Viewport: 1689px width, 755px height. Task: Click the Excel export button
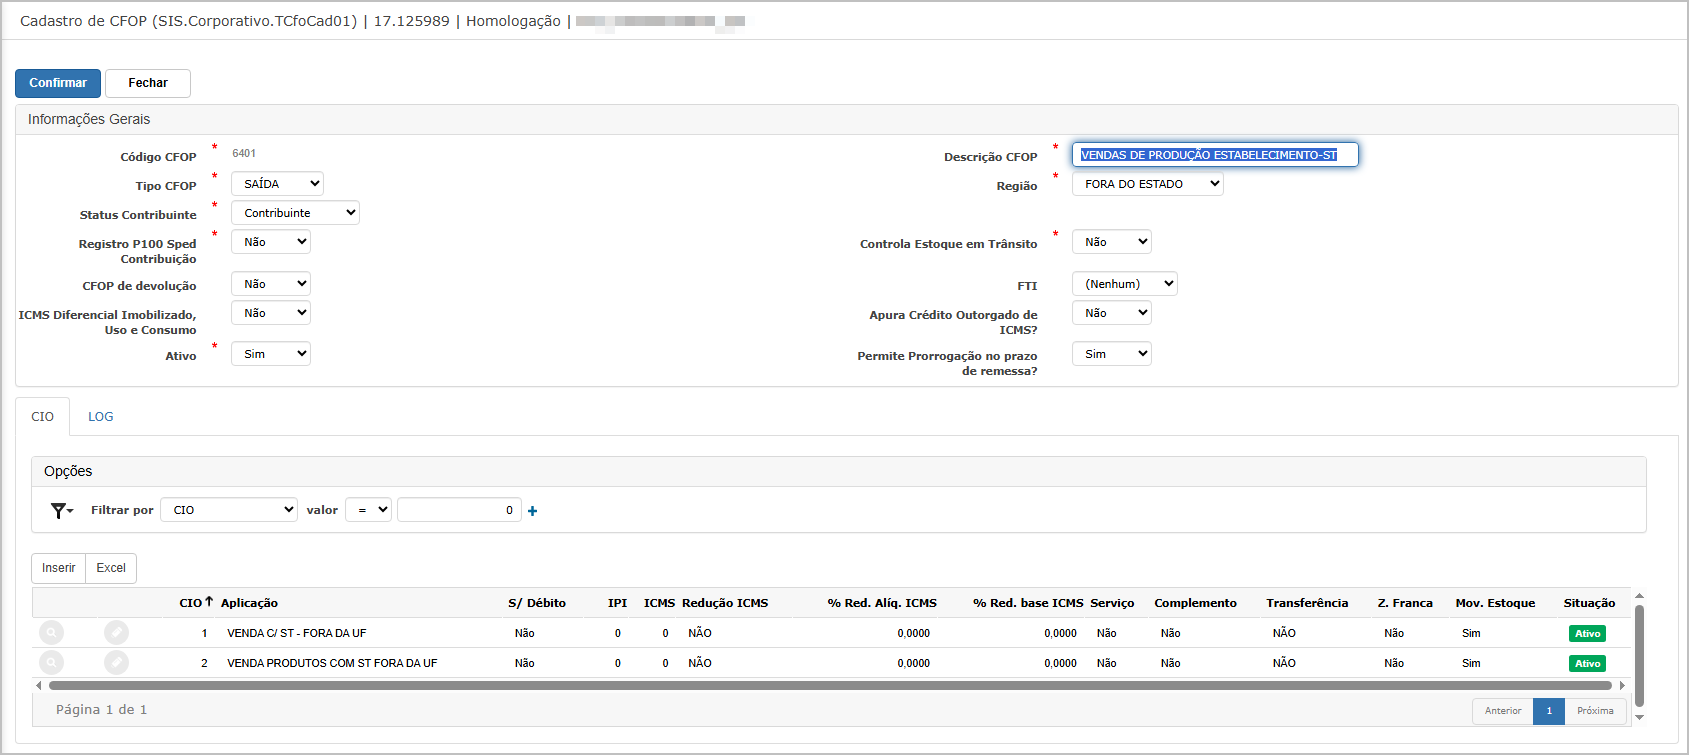pyautogui.click(x=111, y=568)
